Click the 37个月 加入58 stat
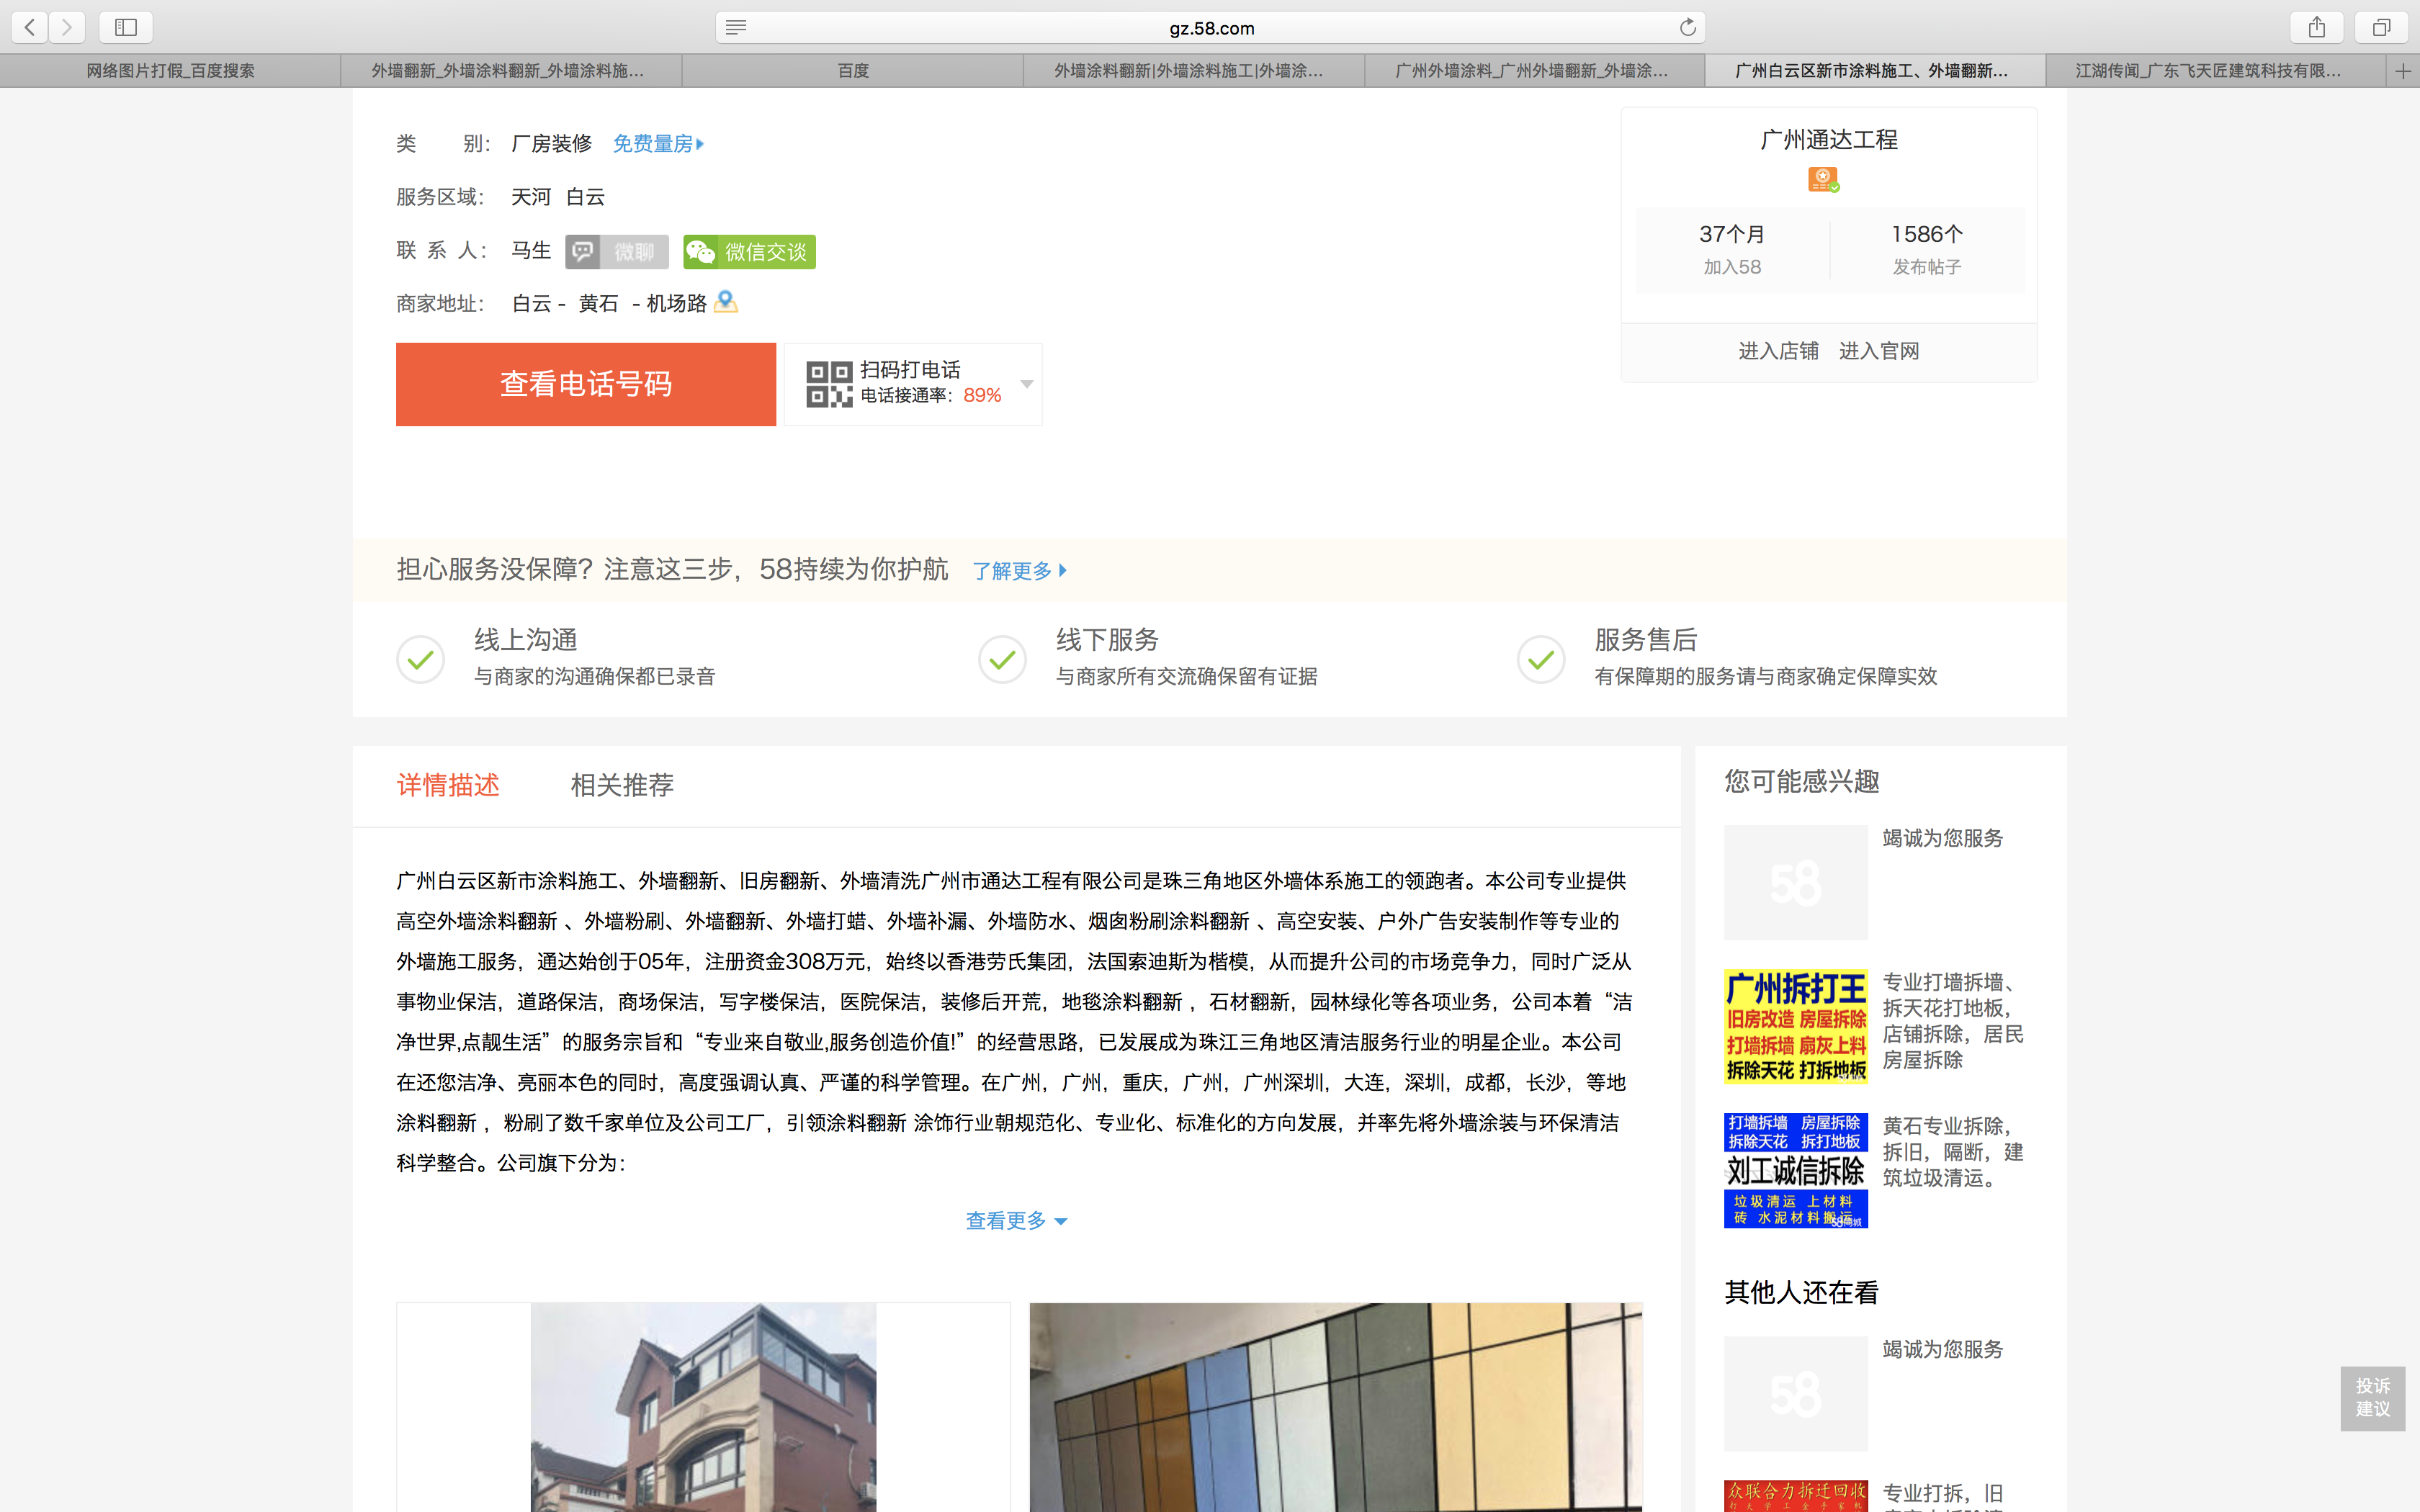Image resolution: width=2420 pixels, height=1512 pixels. 1733,249
